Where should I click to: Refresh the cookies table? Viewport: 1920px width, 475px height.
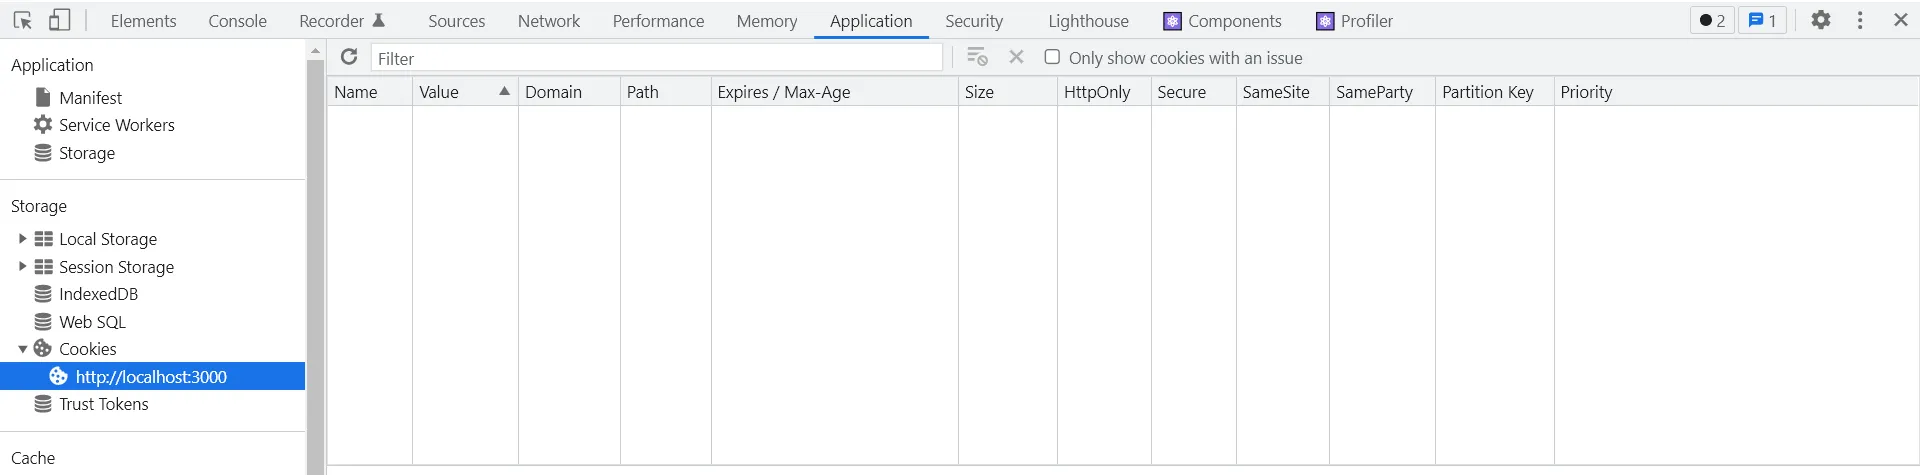[349, 57]
